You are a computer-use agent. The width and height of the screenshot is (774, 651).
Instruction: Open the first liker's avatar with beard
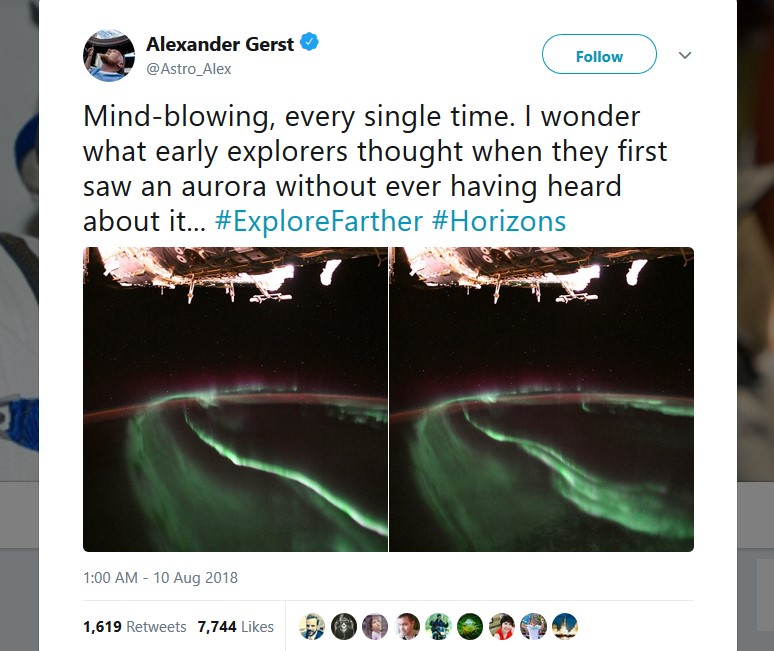pos(312,626)
